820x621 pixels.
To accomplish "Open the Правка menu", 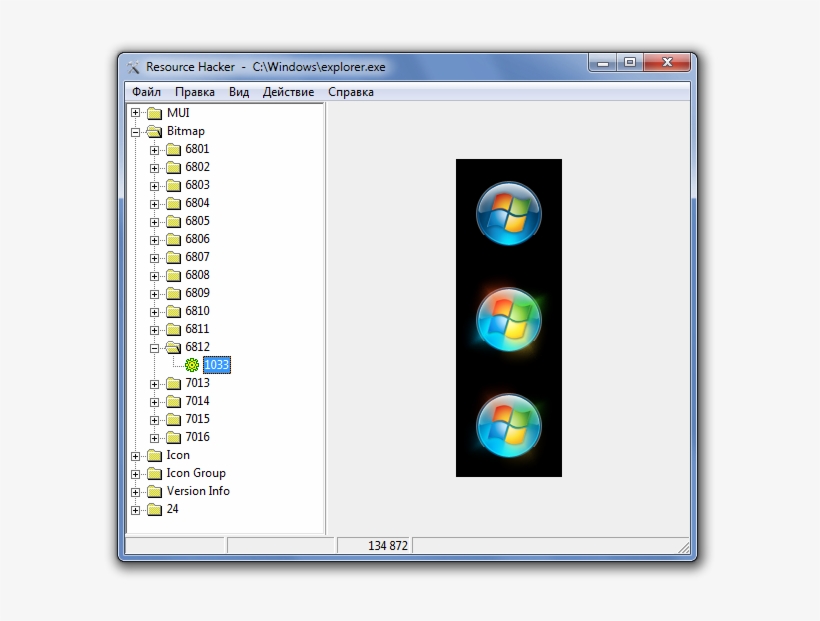I will [195, 92].
